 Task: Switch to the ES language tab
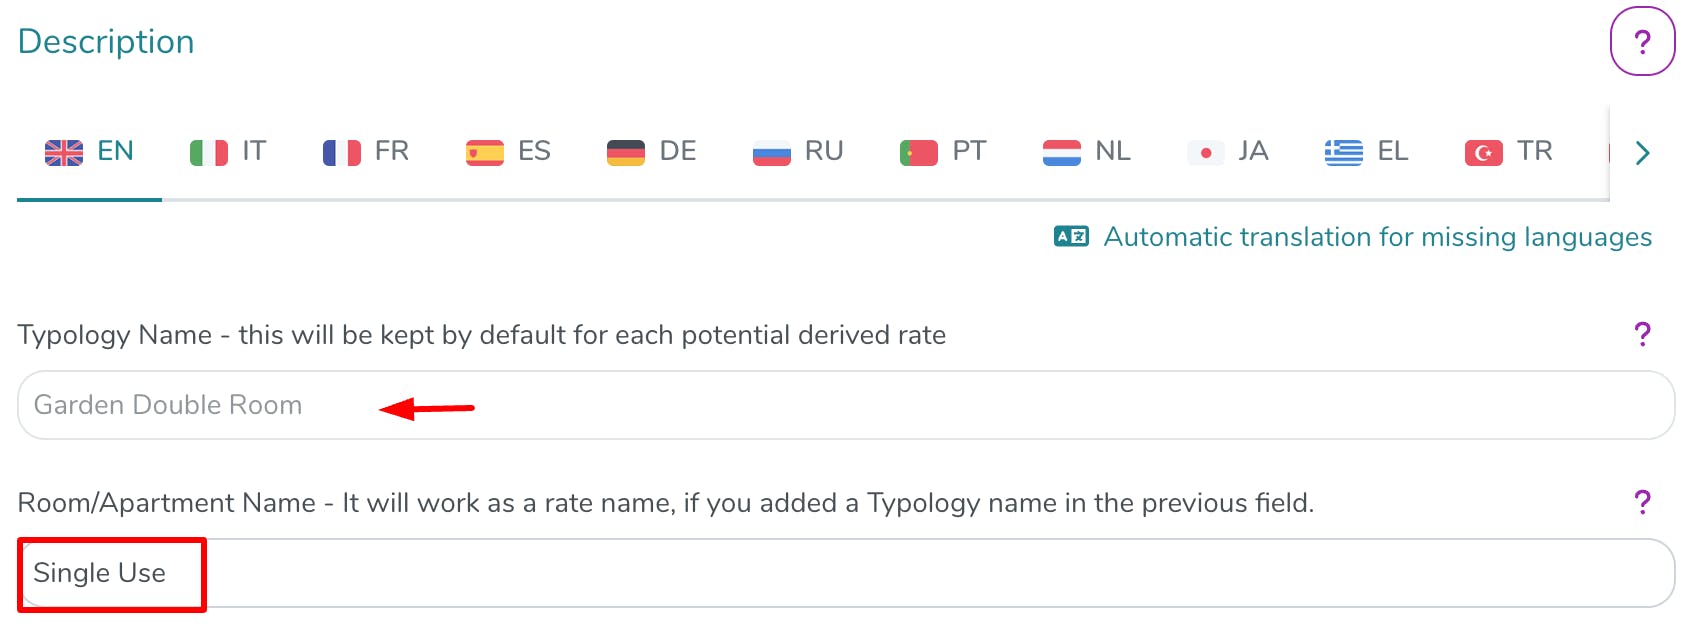(x=508, y=152)
